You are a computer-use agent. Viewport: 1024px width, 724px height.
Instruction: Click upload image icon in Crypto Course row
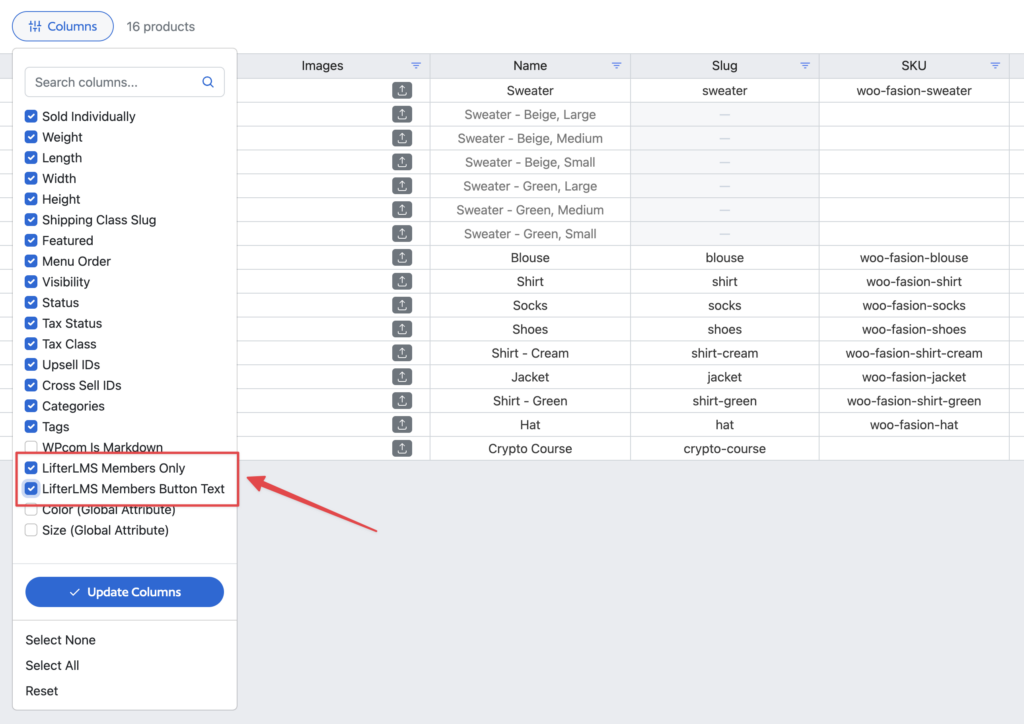[x=402, y=449]
